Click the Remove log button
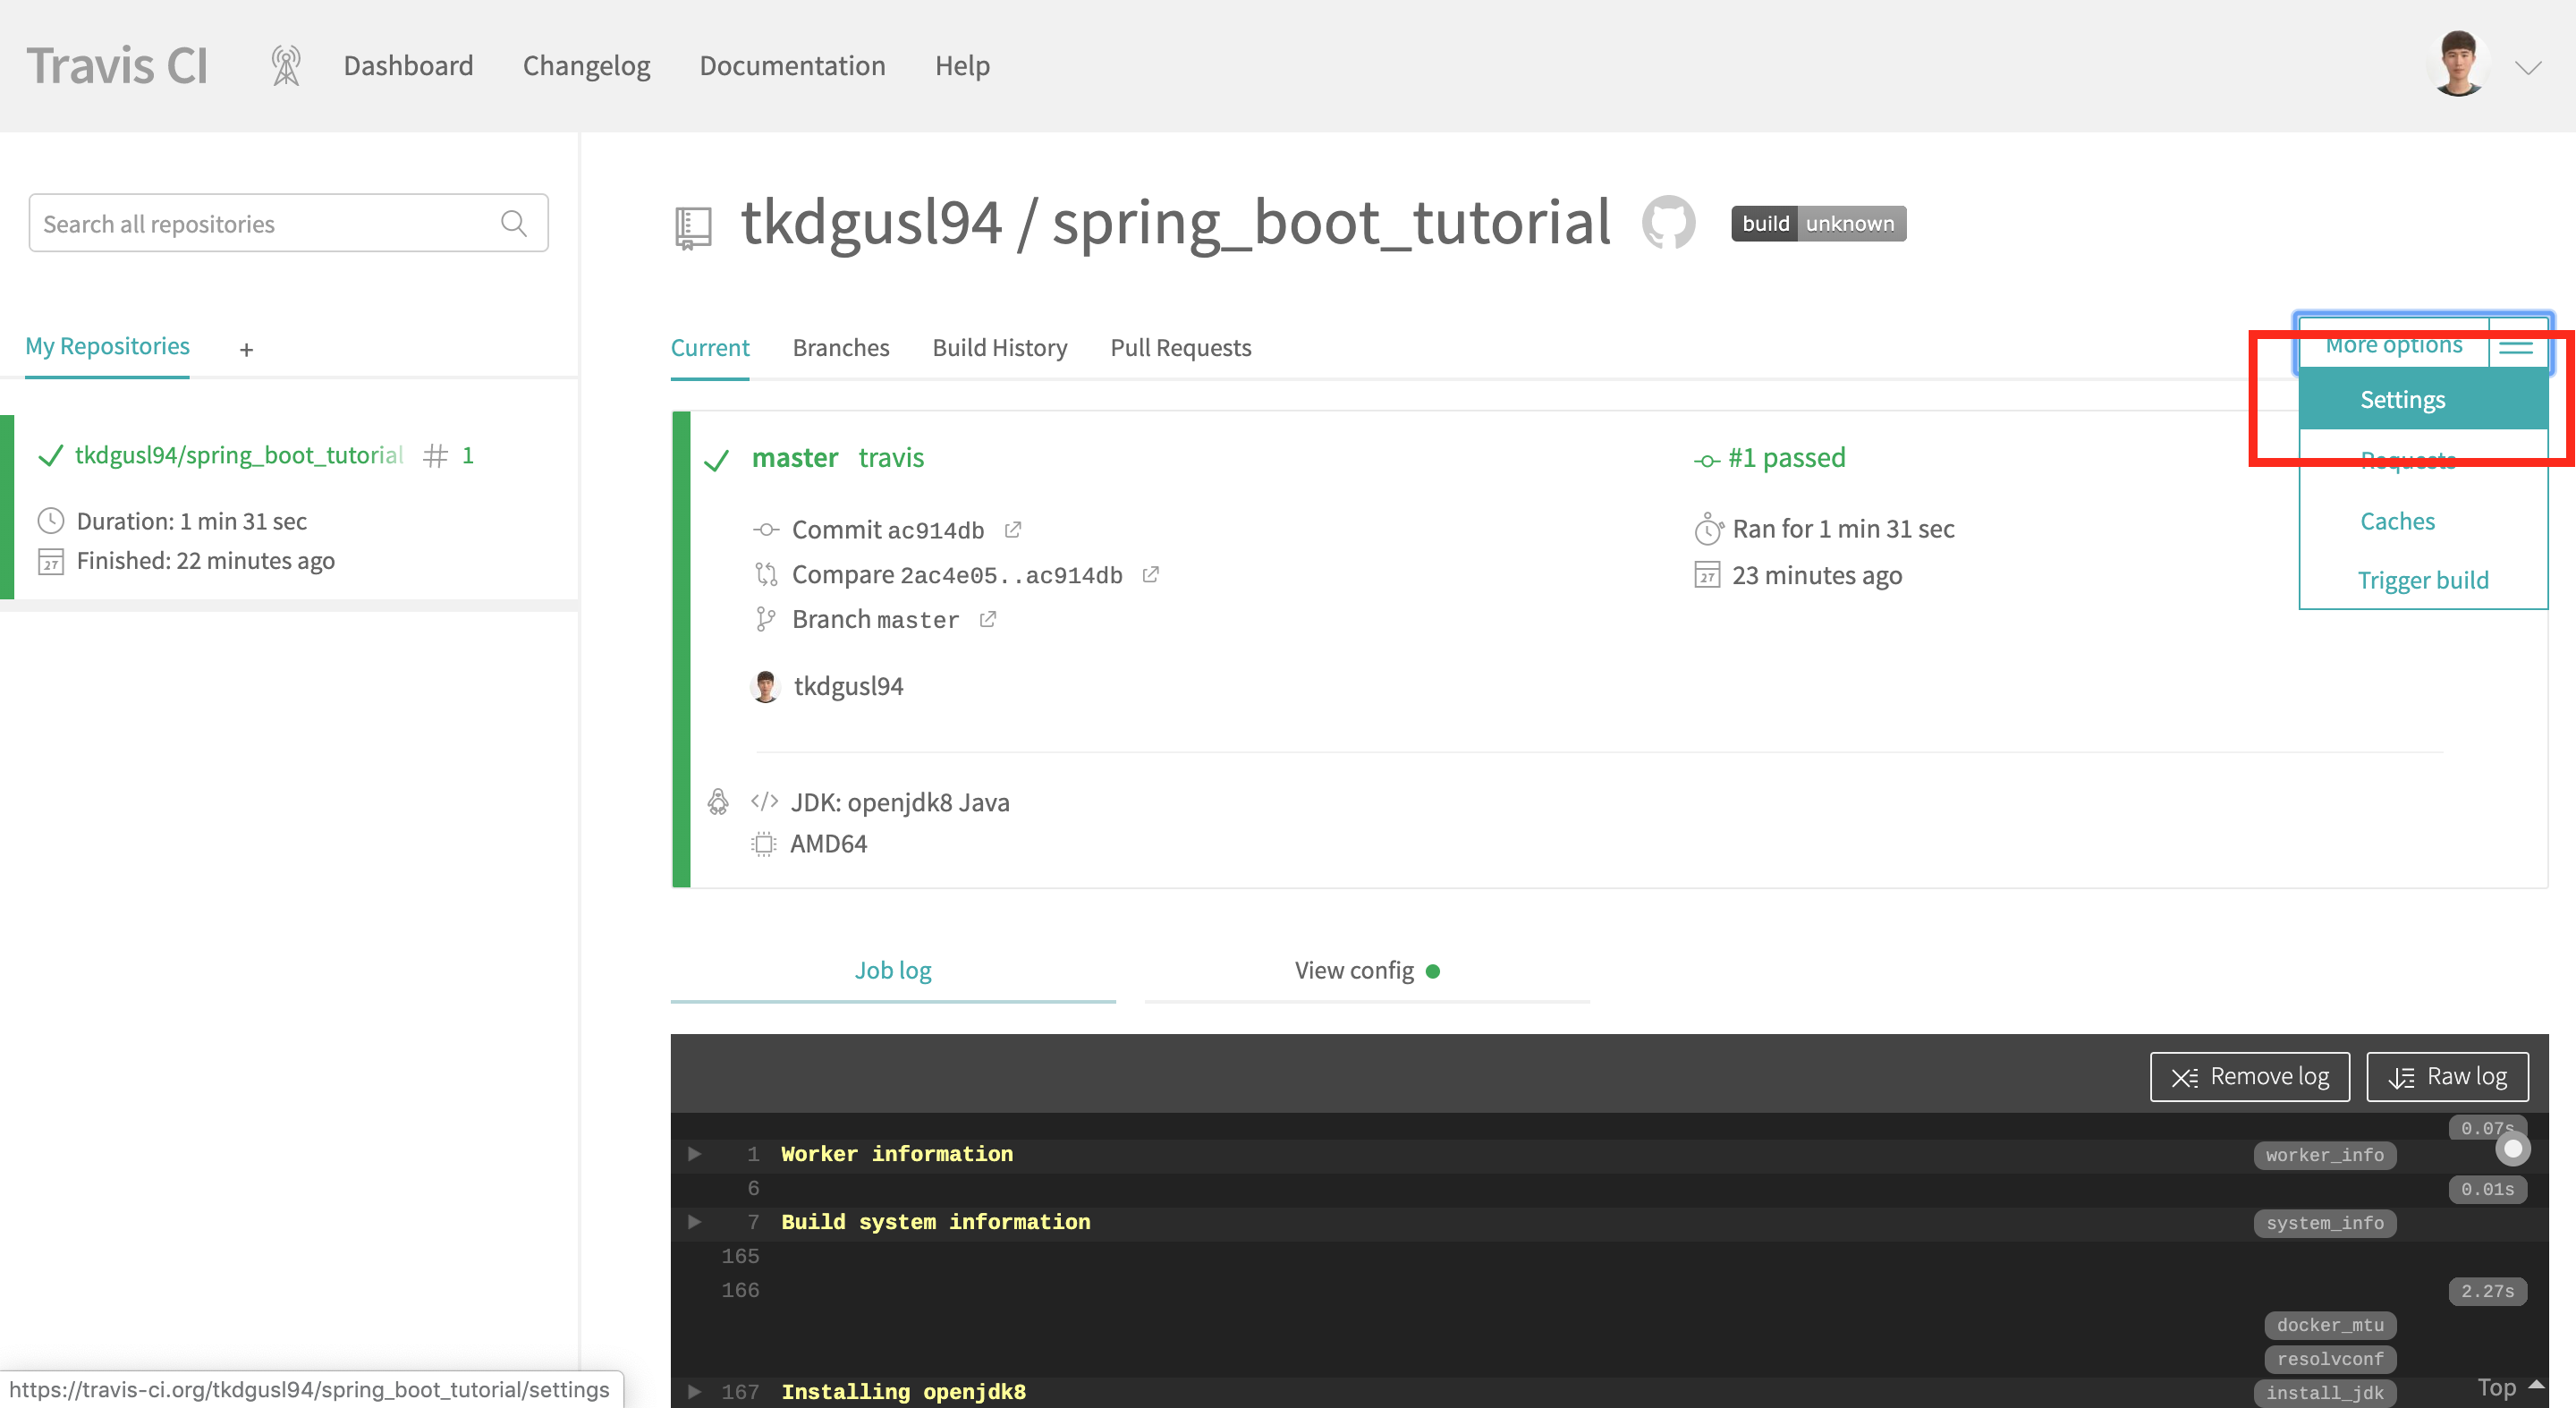2576x1408 pixels. coord(2249,1076)
